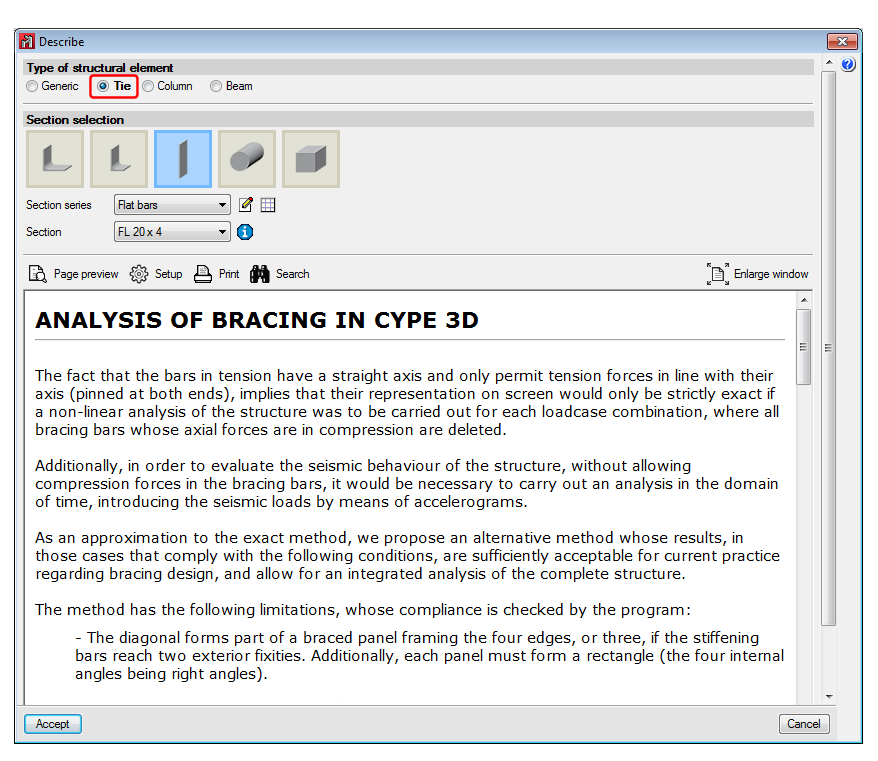Click the dialog outer scrollbar down arrow
Image resolution: width=878 pixels, height=761 pixels.
point(829,697)
